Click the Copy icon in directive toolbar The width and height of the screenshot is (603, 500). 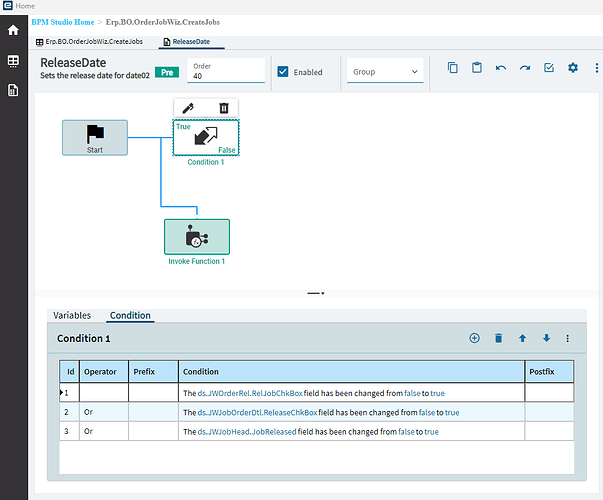point(453,68)
